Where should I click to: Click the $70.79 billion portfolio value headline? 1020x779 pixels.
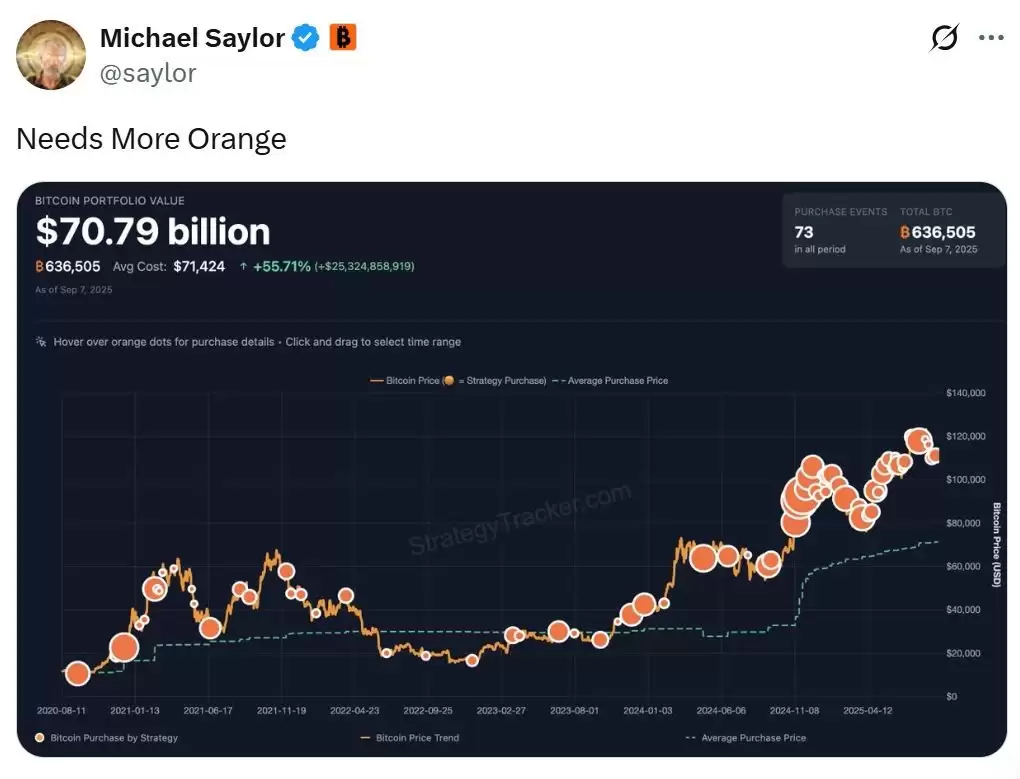click(x=152, y=231)
